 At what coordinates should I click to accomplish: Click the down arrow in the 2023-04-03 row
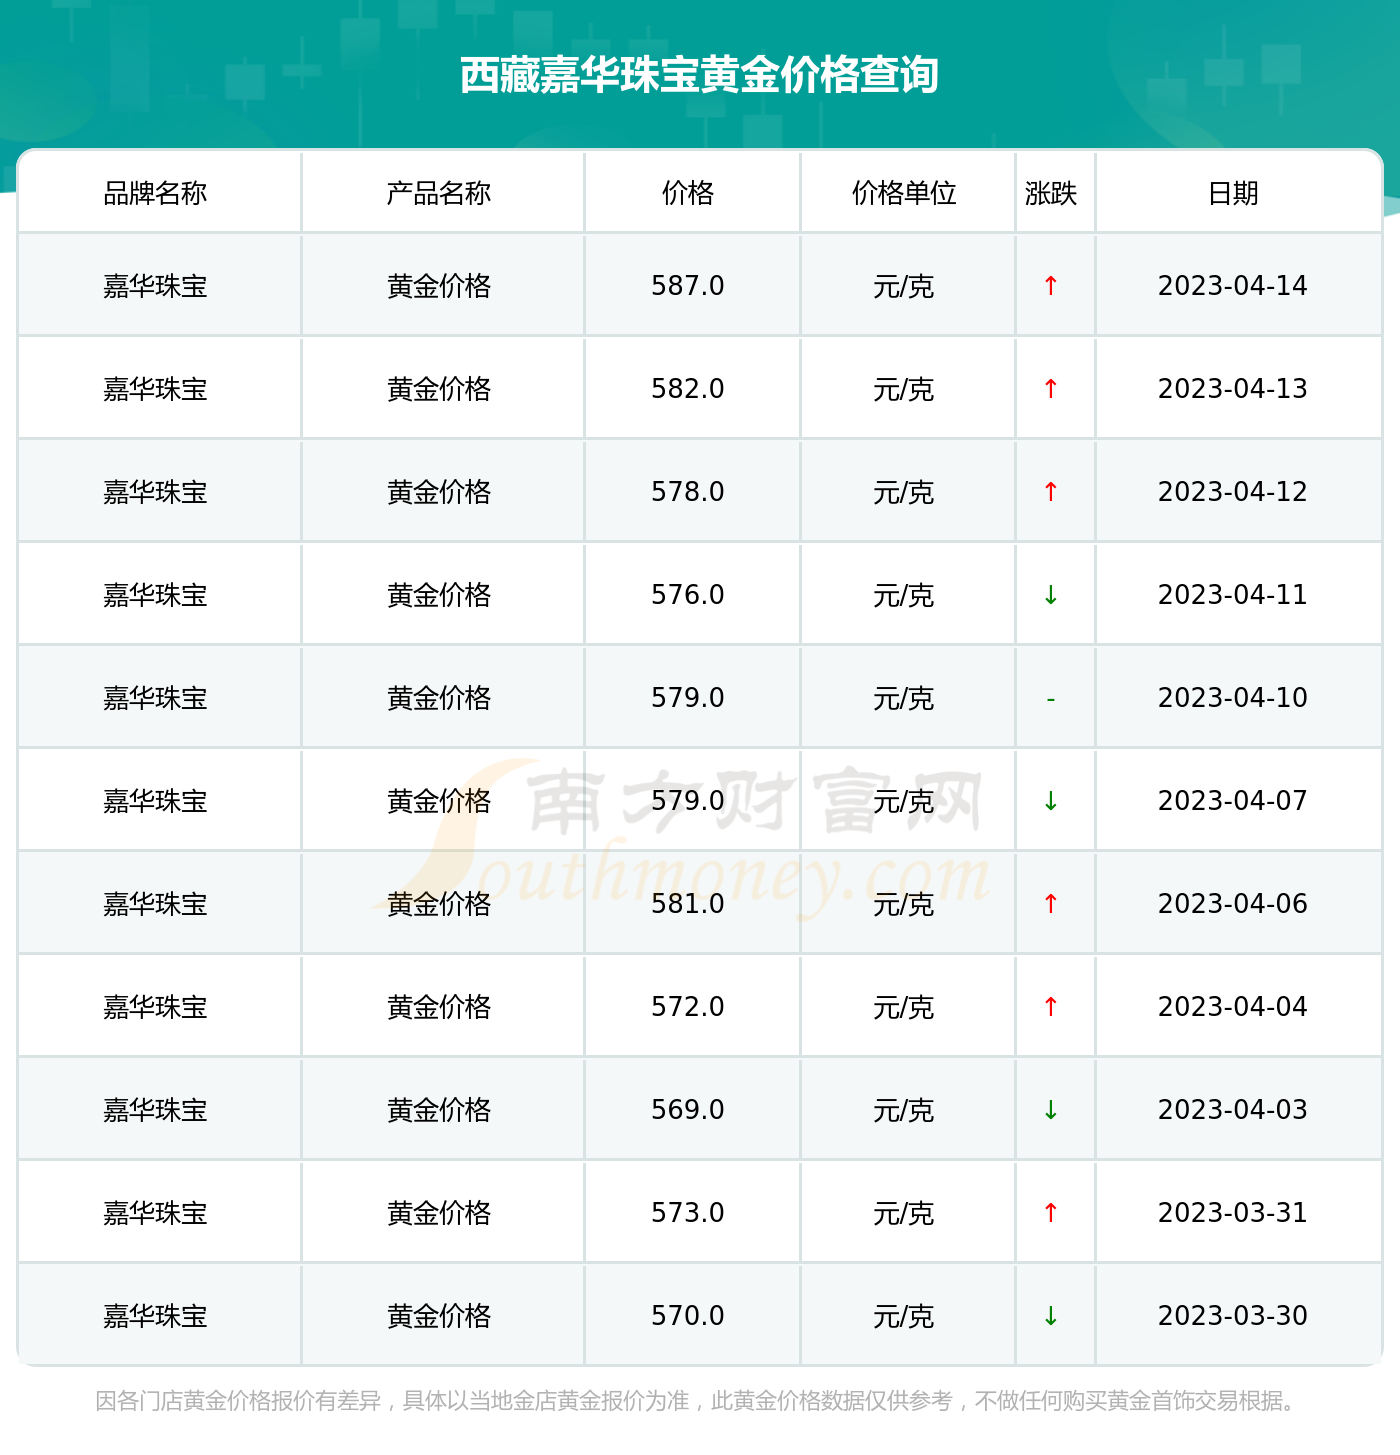click(1050, 1110)
